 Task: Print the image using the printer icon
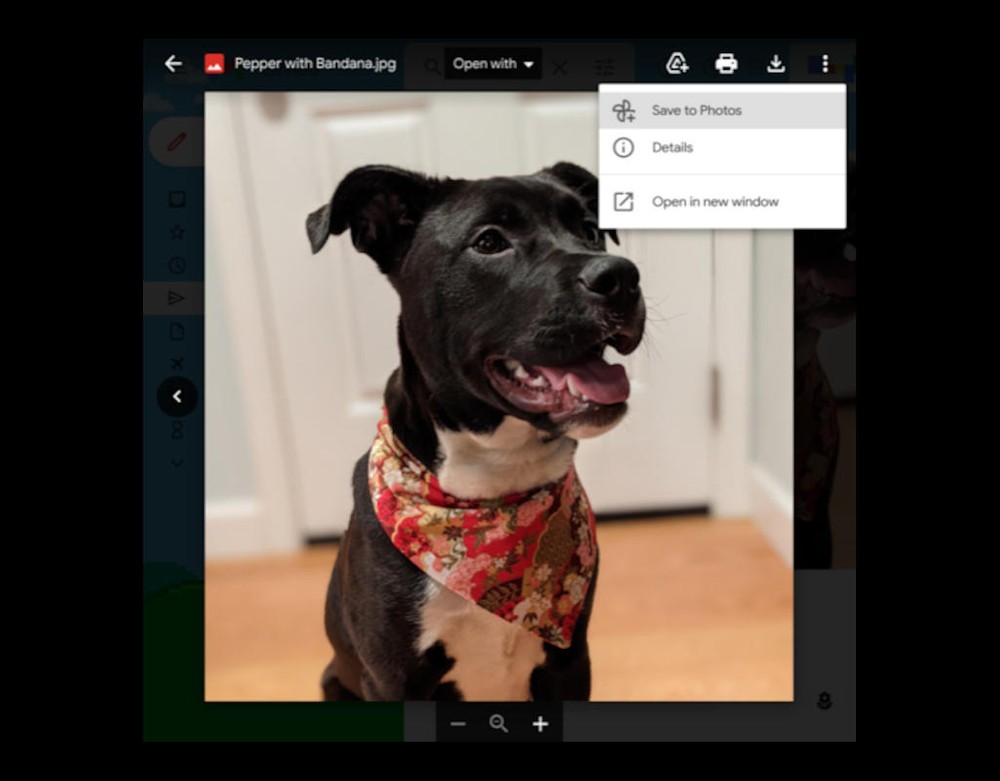(726, 64)
